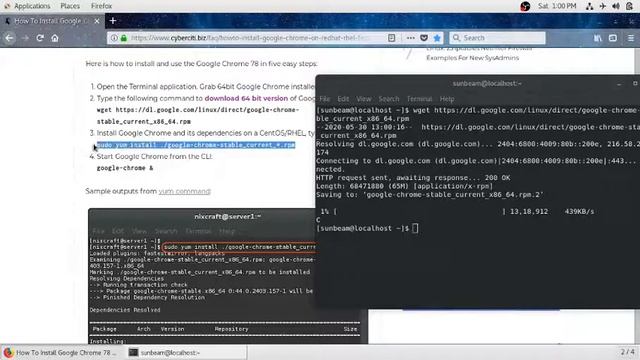Open terminal View menu
This screenshot has height=360, width=640.
click(x=364, y=99)
